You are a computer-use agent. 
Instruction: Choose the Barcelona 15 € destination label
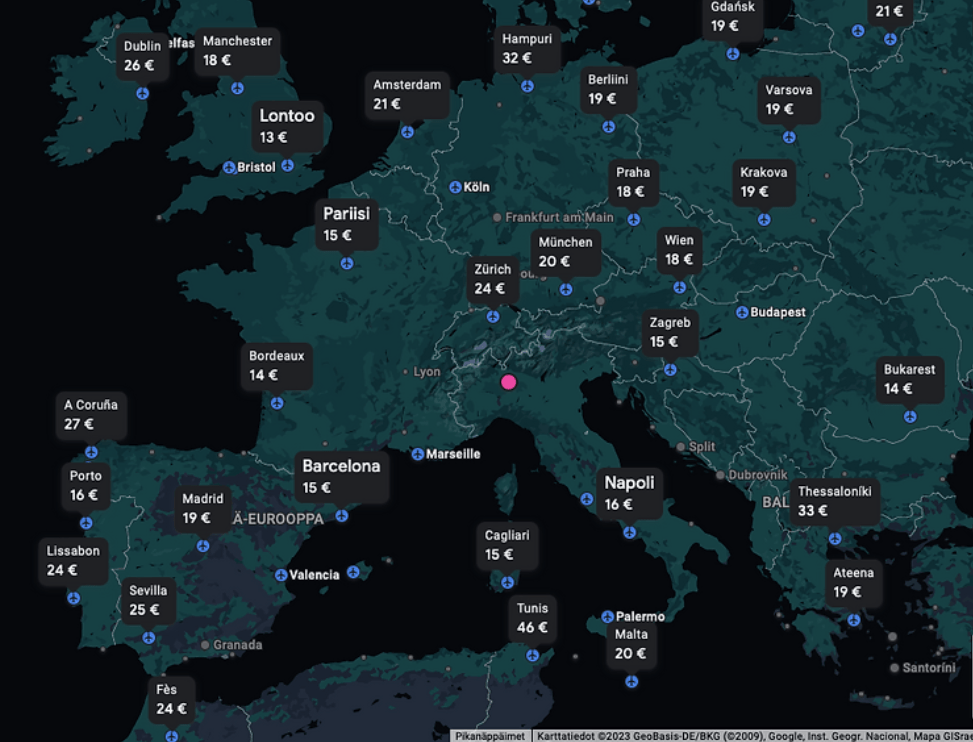341,476
